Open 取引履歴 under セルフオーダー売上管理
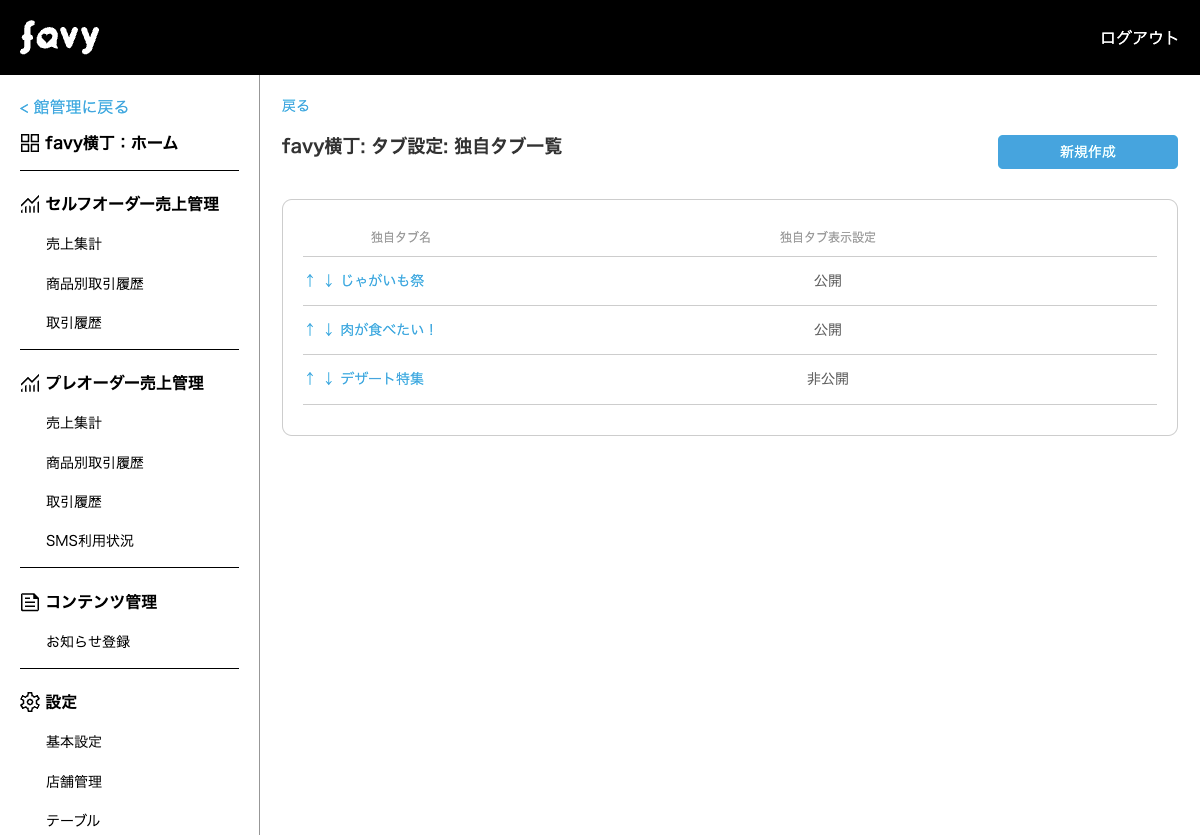1200x835 pixels. click(x=74, y=323)
